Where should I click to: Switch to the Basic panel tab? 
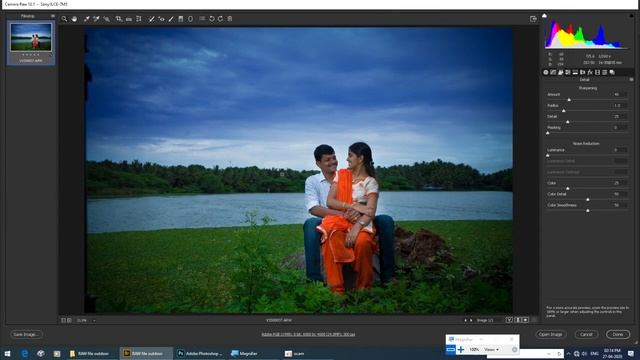pos(546,72)
